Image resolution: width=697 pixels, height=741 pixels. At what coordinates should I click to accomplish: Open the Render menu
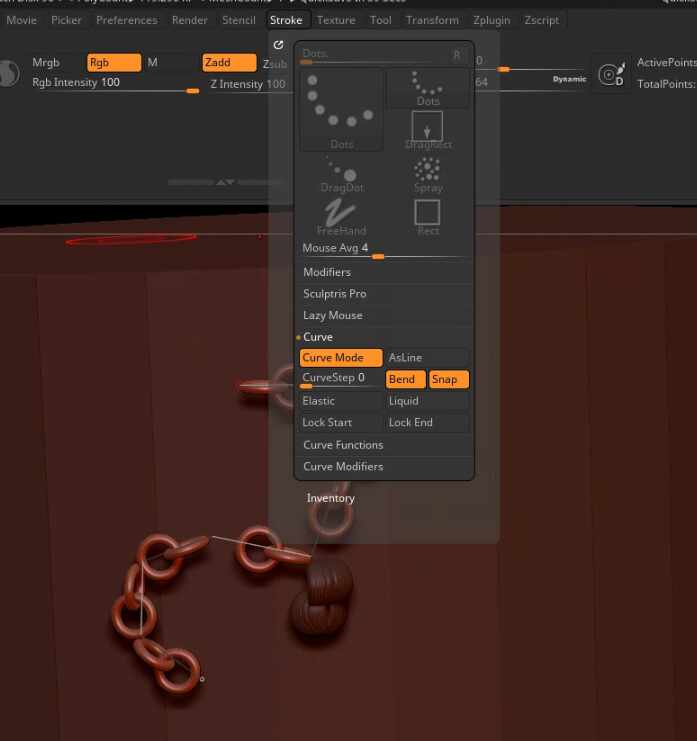(189, 20)
